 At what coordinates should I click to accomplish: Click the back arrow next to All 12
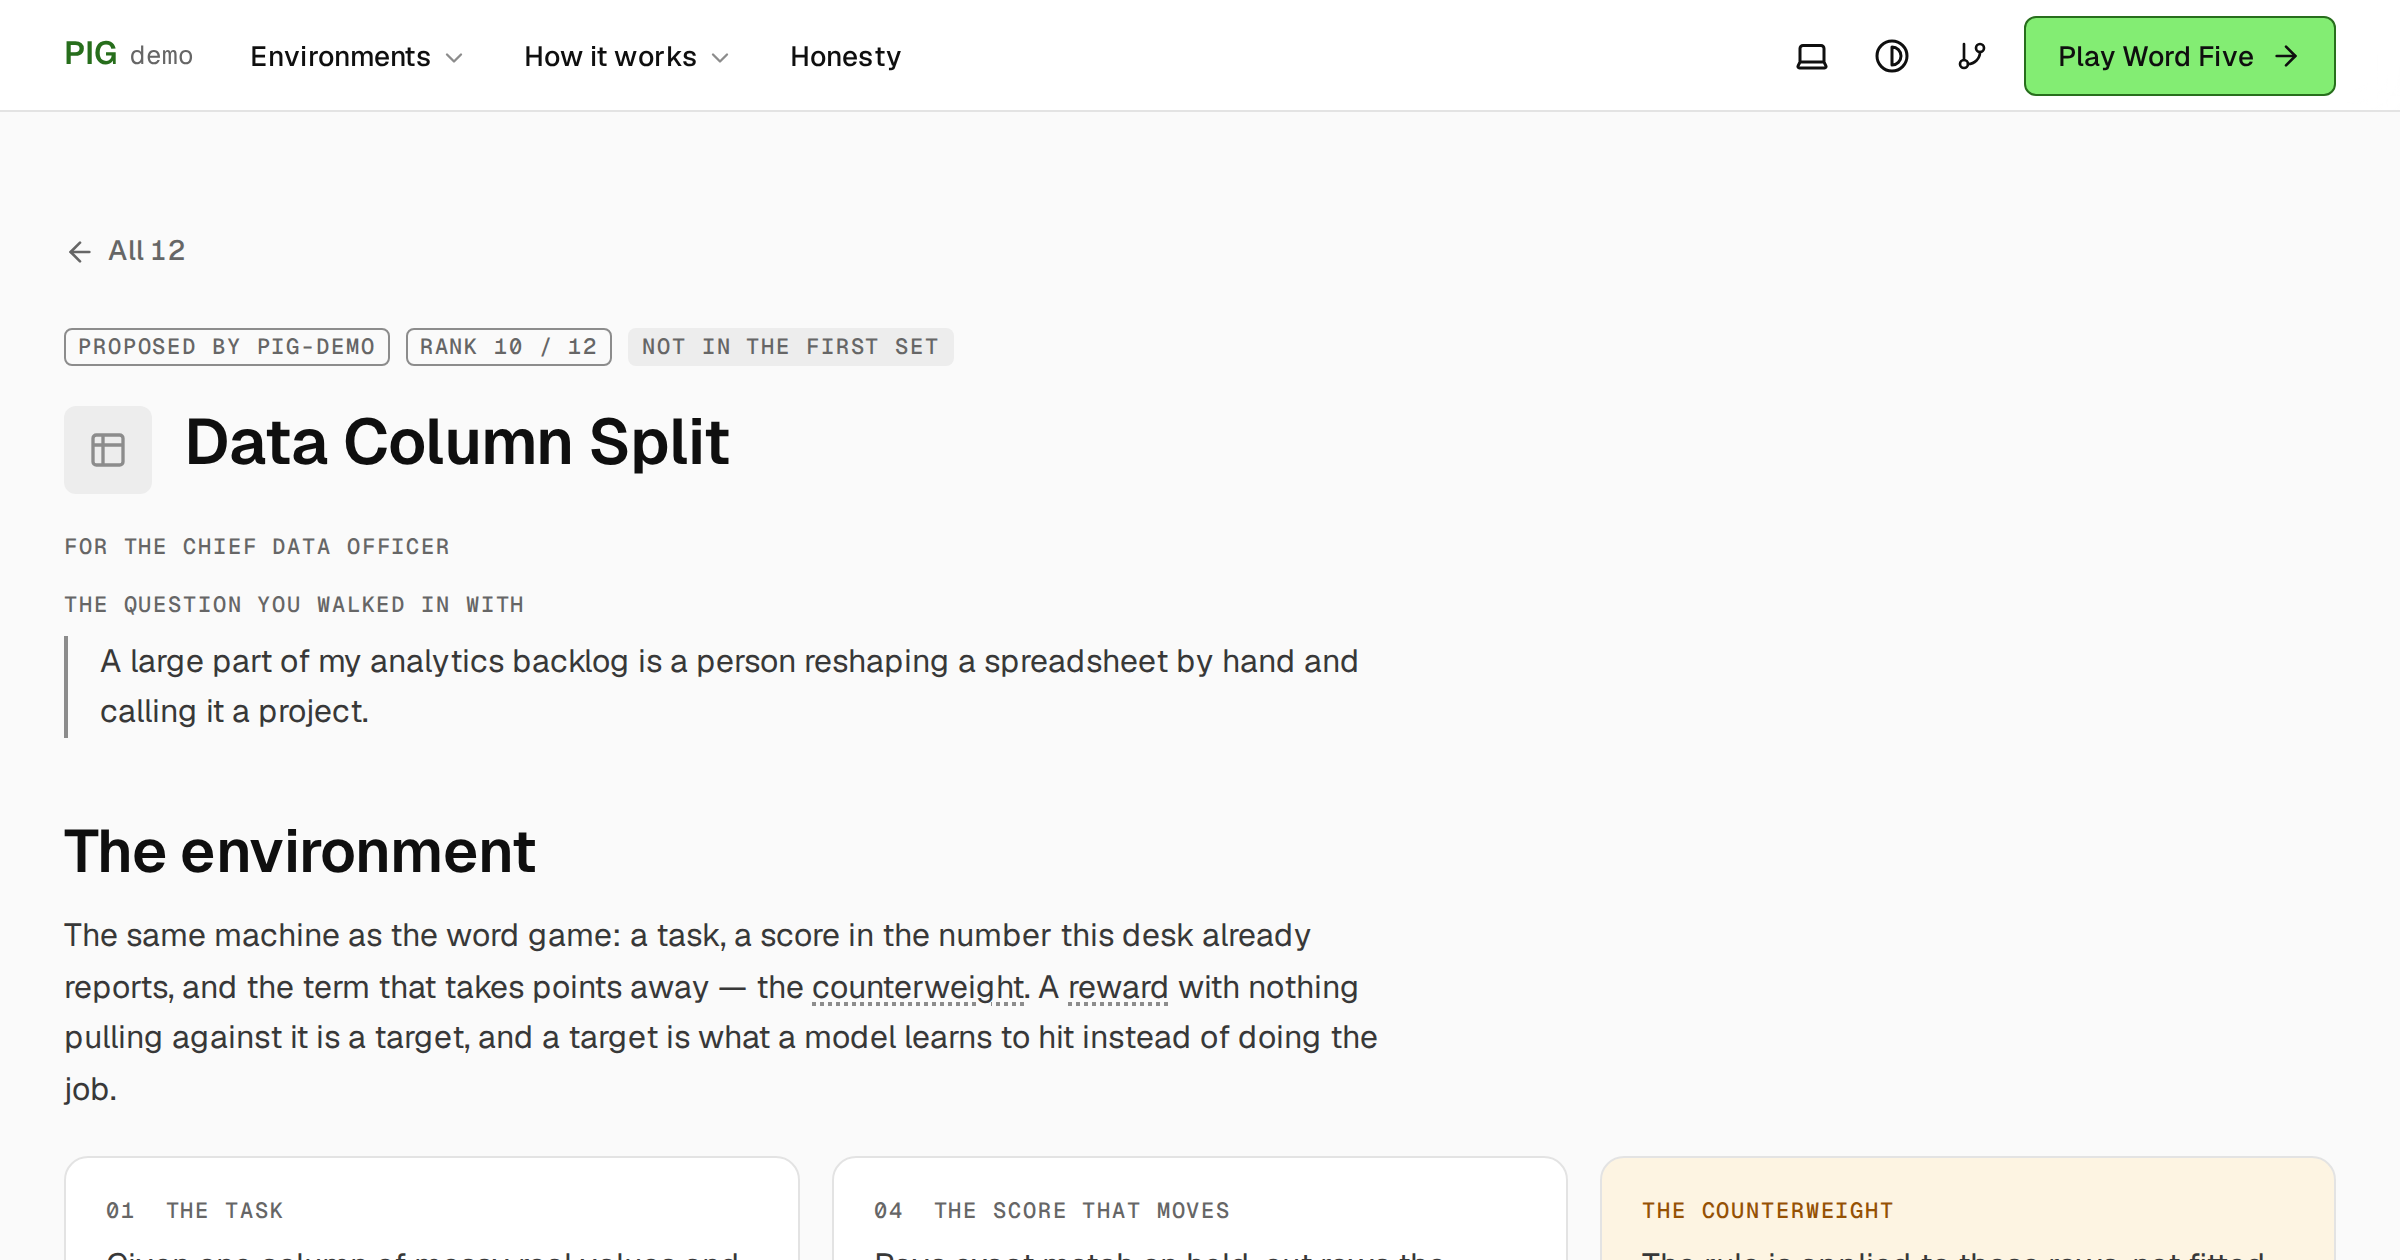(x=79, y=251)
